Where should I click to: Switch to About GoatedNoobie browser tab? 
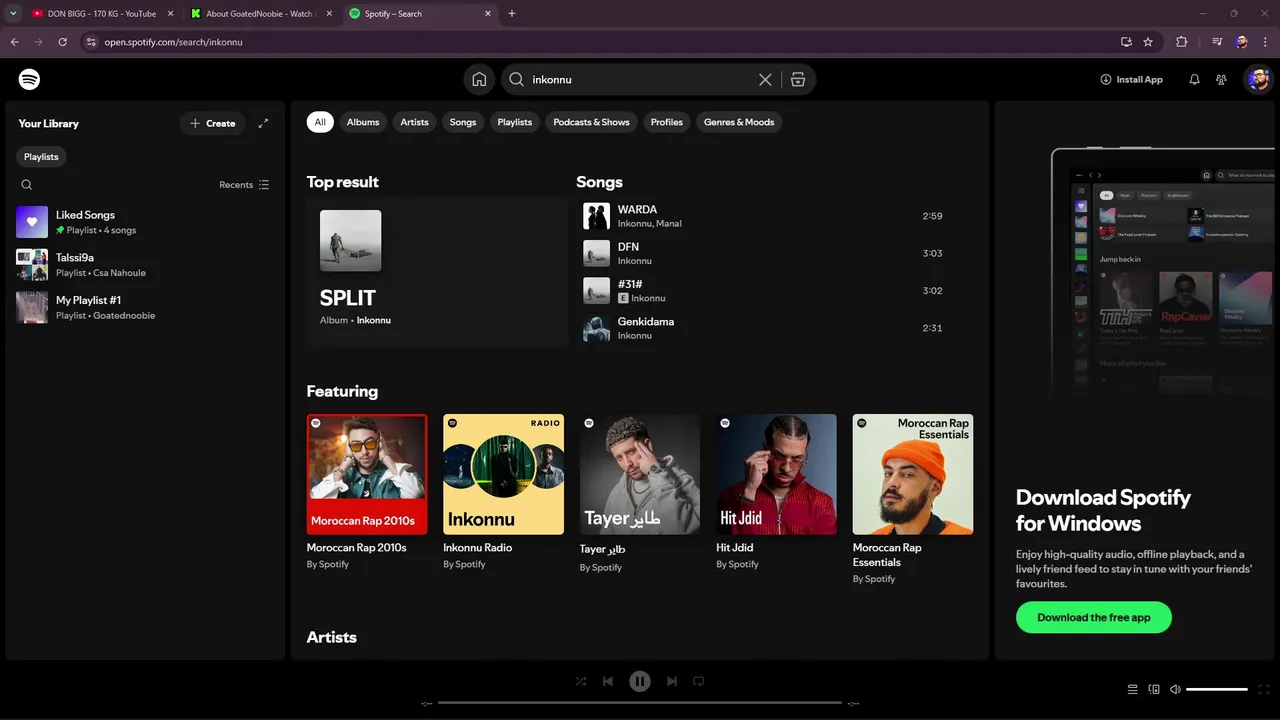[259, 14]
